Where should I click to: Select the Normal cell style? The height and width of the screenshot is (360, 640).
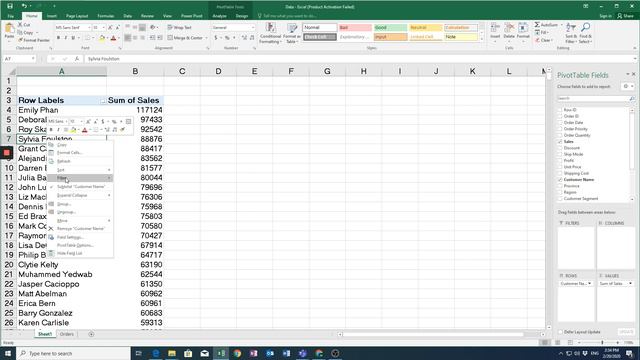tap(320, 27)
